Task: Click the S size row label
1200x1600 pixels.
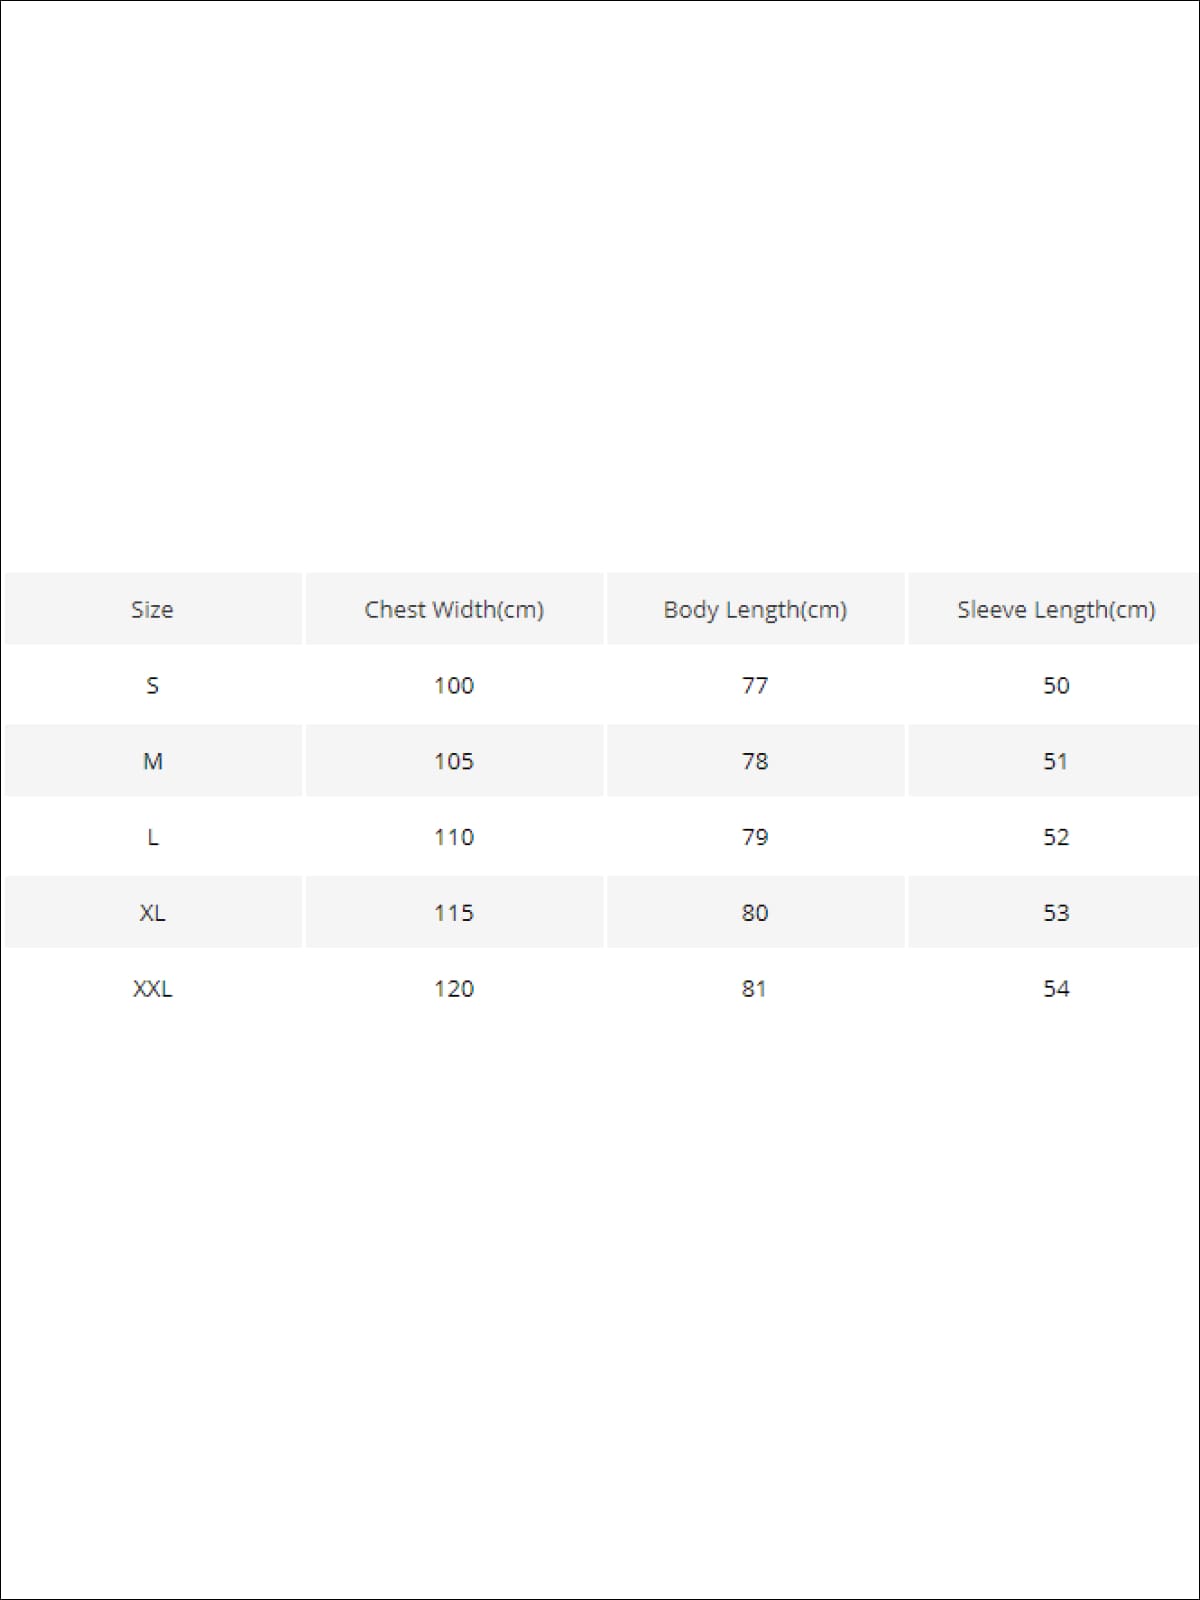Action: (152, 685)
